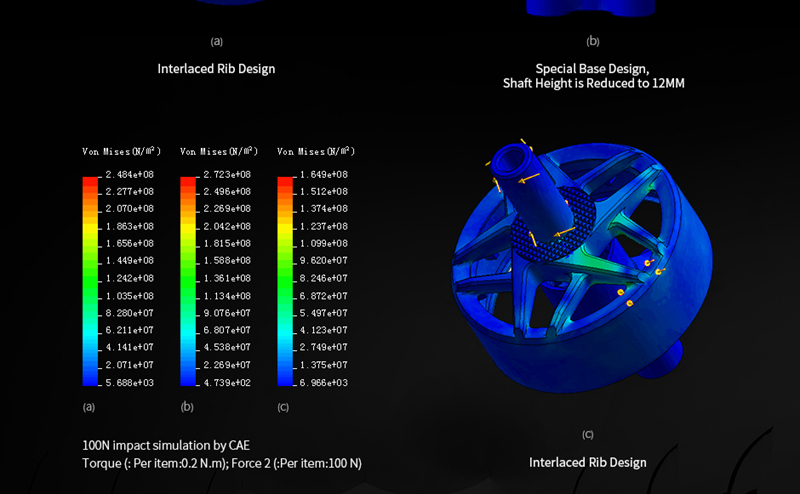Click the orange bolt markers on rotor rim
This screenshot has height=494, width=800.
pyautogui.click(x=622, y=293)
